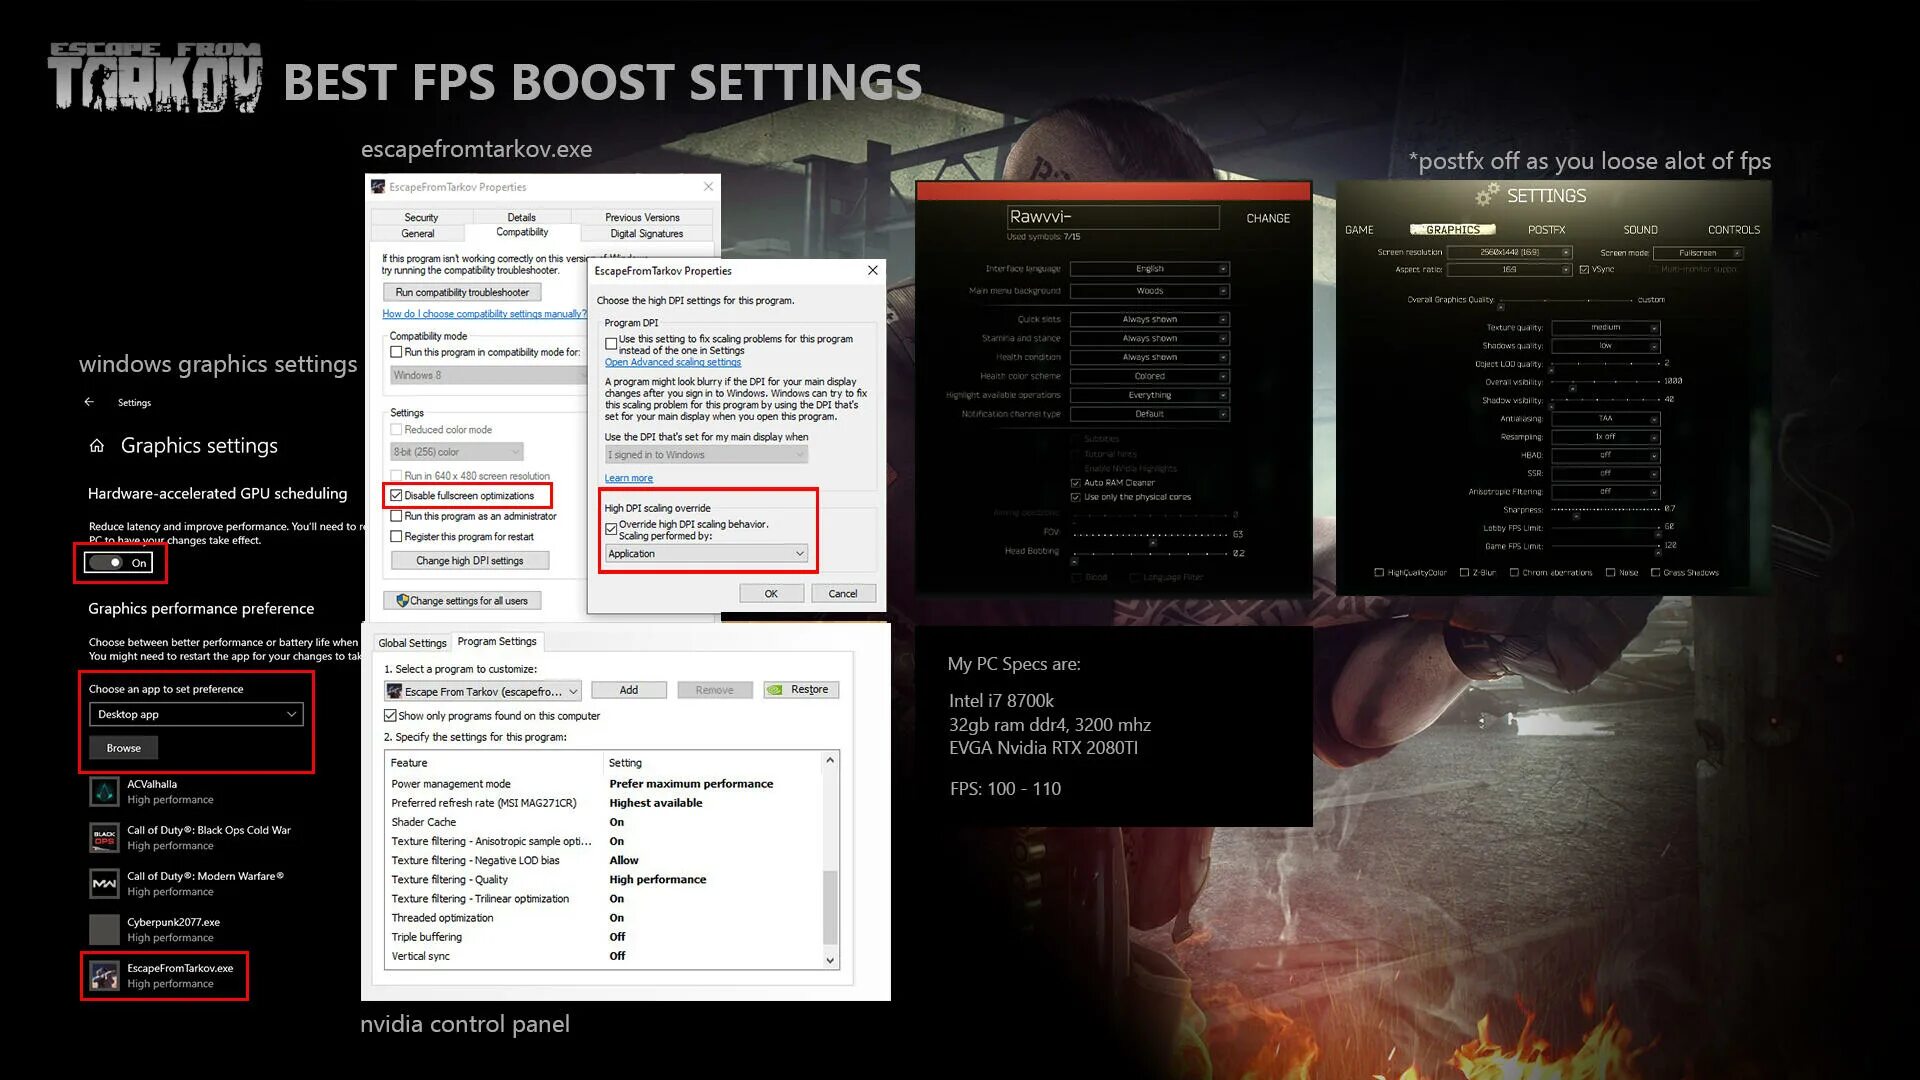Viewport: 1920px width, 1080px height.
Task: Select the ACValhalla app icon
Action: coord(104,792)
